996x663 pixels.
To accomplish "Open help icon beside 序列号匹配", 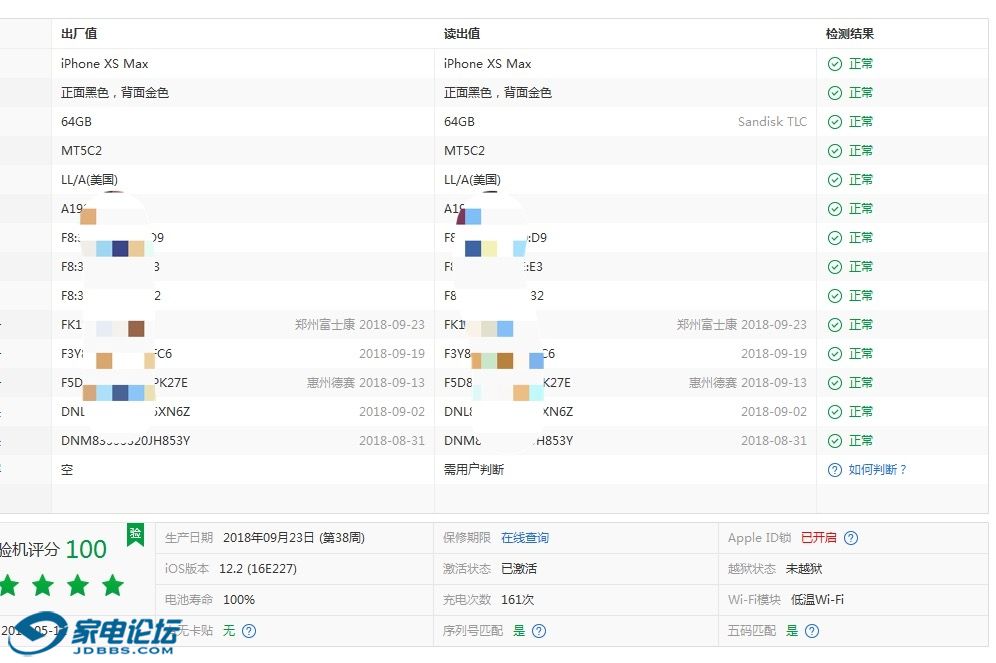I will [539, 631].
